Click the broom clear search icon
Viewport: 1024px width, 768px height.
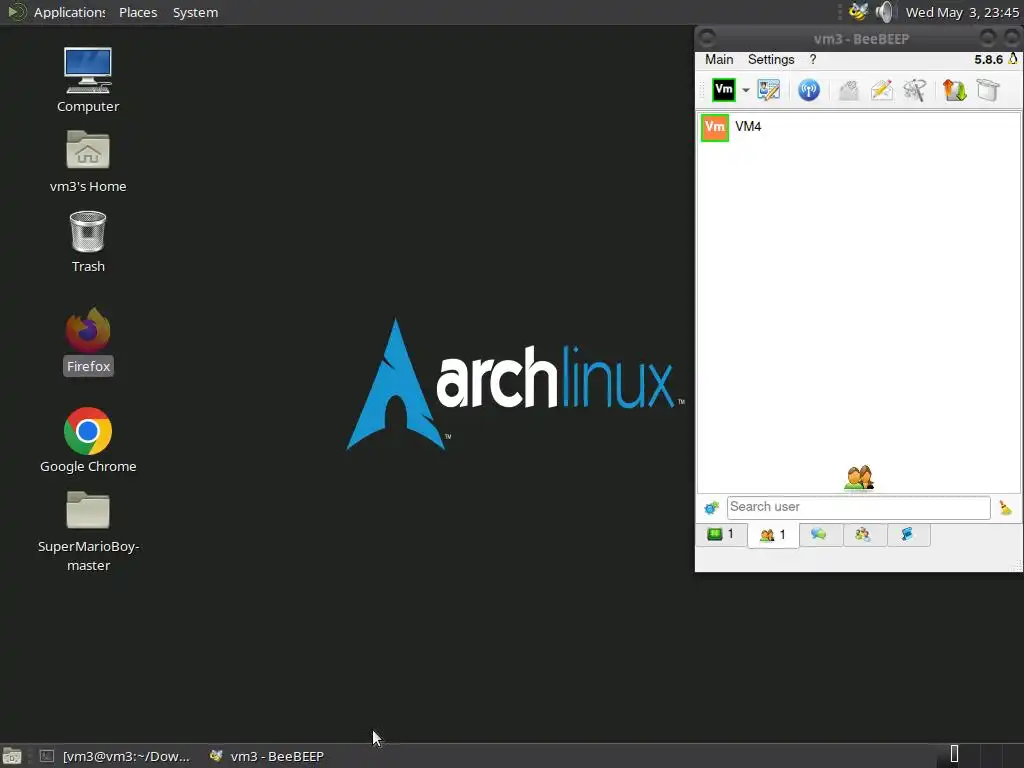point(1005,507)
